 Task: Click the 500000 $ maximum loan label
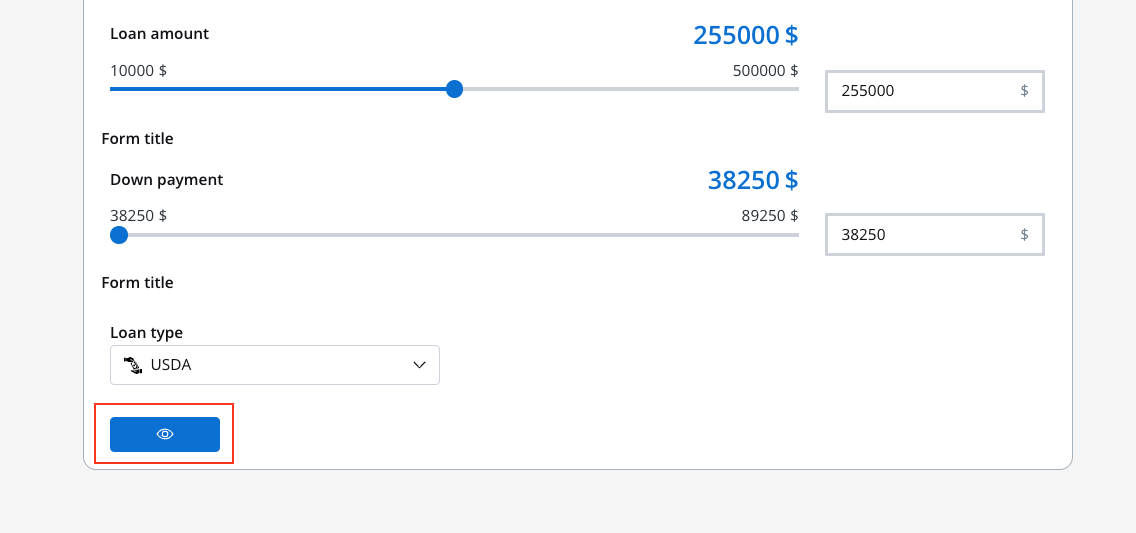765,71
